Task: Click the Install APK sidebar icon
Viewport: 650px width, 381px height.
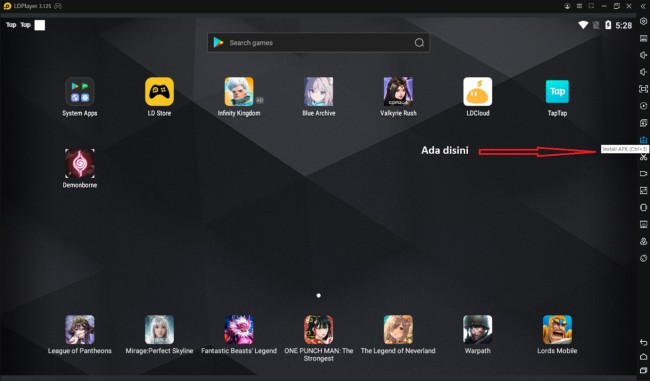Action: [x=643, y=140]
